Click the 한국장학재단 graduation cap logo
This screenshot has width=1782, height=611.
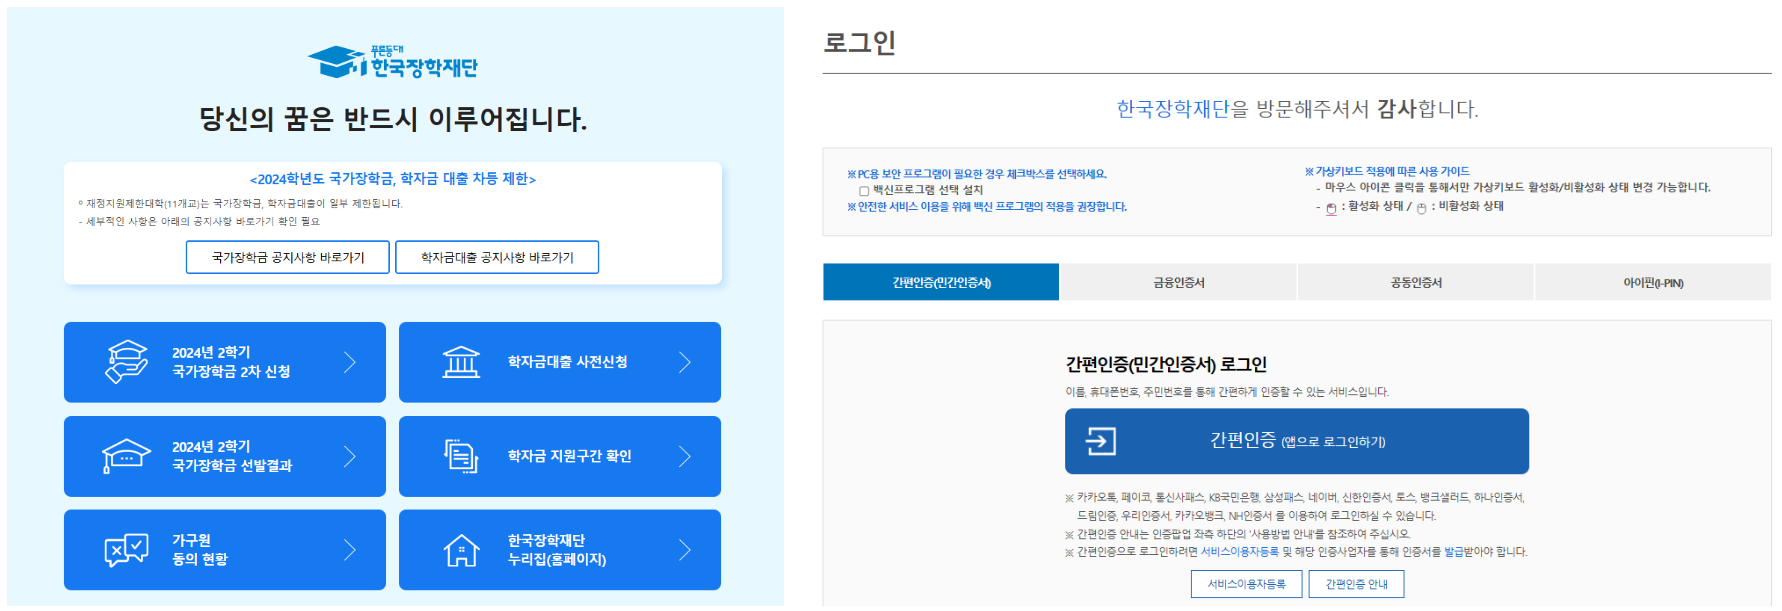tap(393, 61)
